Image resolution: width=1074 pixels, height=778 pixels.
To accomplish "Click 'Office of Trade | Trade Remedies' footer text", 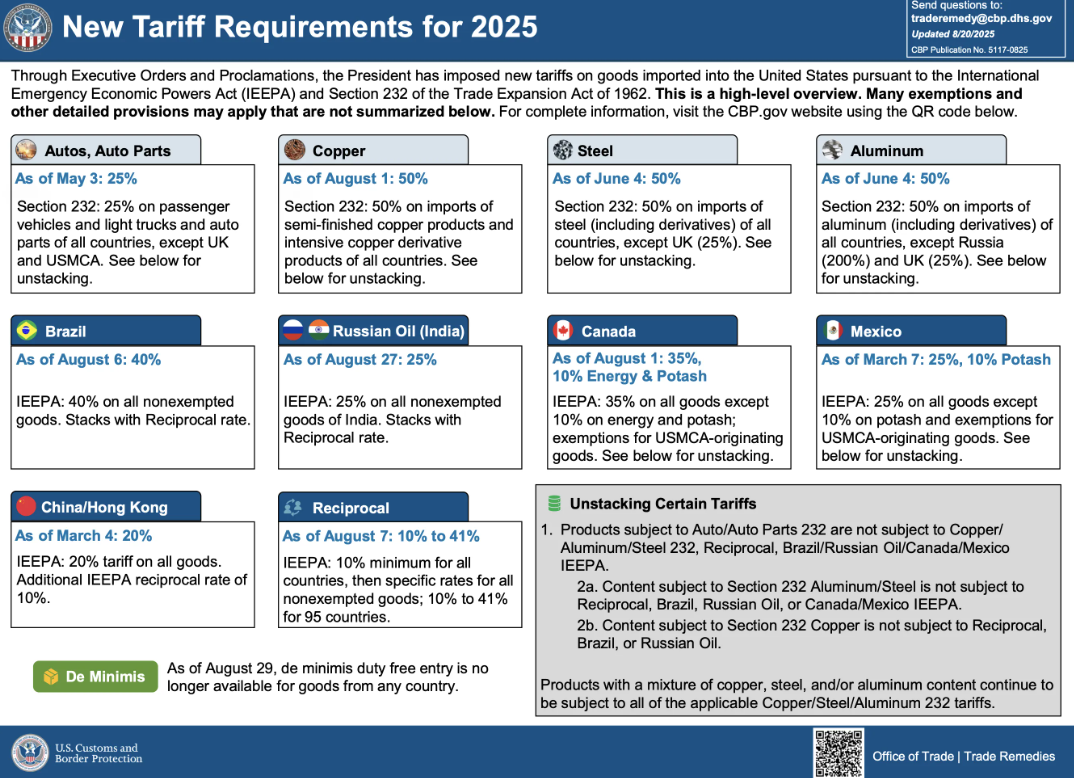I will pyautogui.click(x=963, y=756).
